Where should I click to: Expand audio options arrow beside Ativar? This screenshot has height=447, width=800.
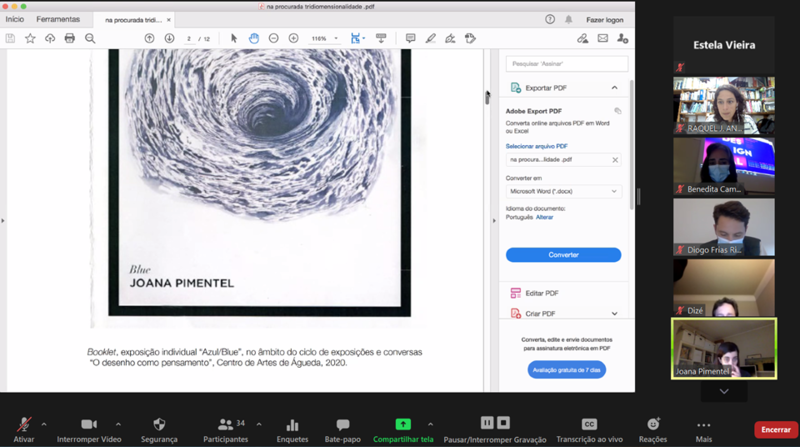44,424
